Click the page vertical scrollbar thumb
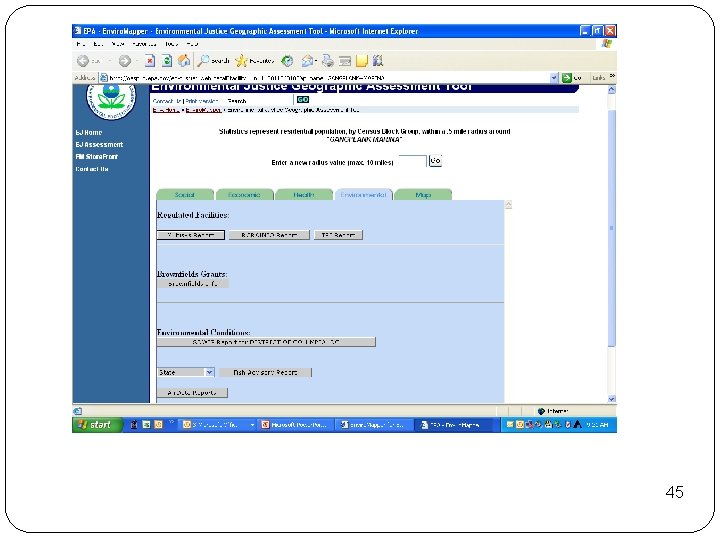 (x=611, y=228)
